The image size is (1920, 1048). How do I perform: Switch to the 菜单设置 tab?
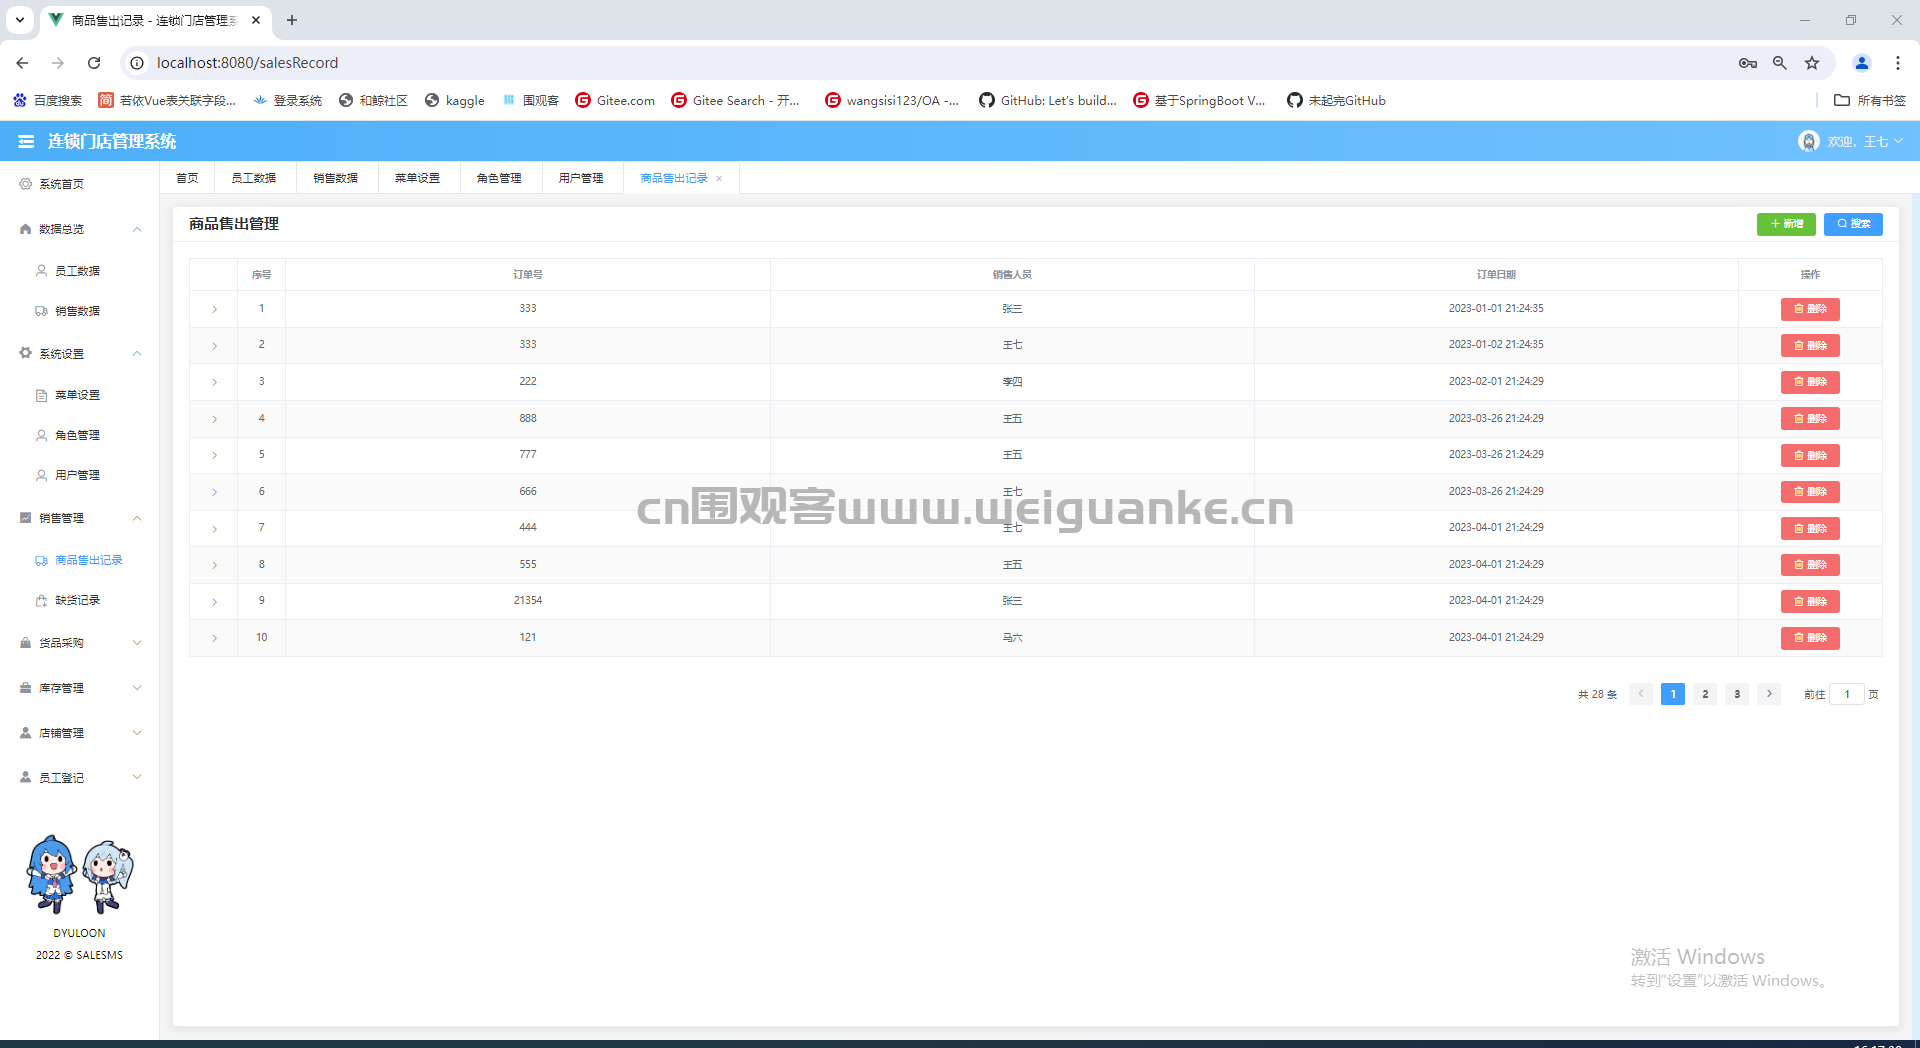pos(417,178)
